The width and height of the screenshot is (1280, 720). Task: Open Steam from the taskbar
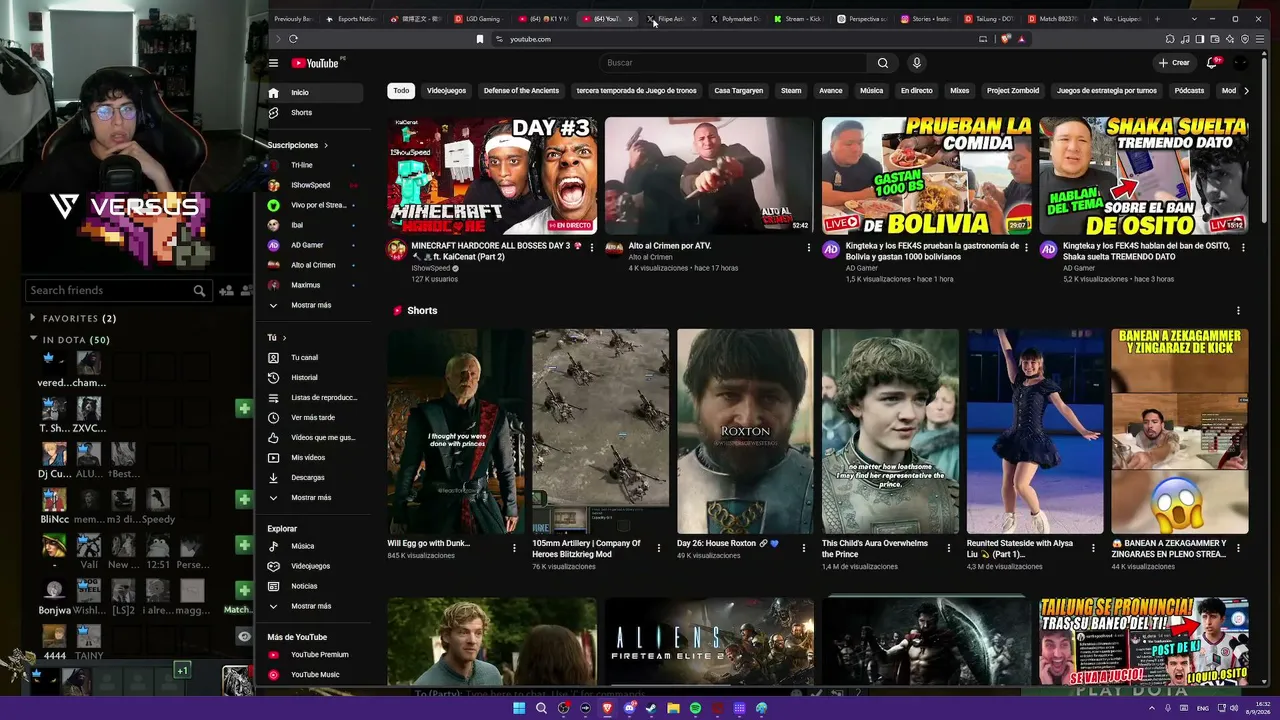pyautogui.click(x=651, y=708)
